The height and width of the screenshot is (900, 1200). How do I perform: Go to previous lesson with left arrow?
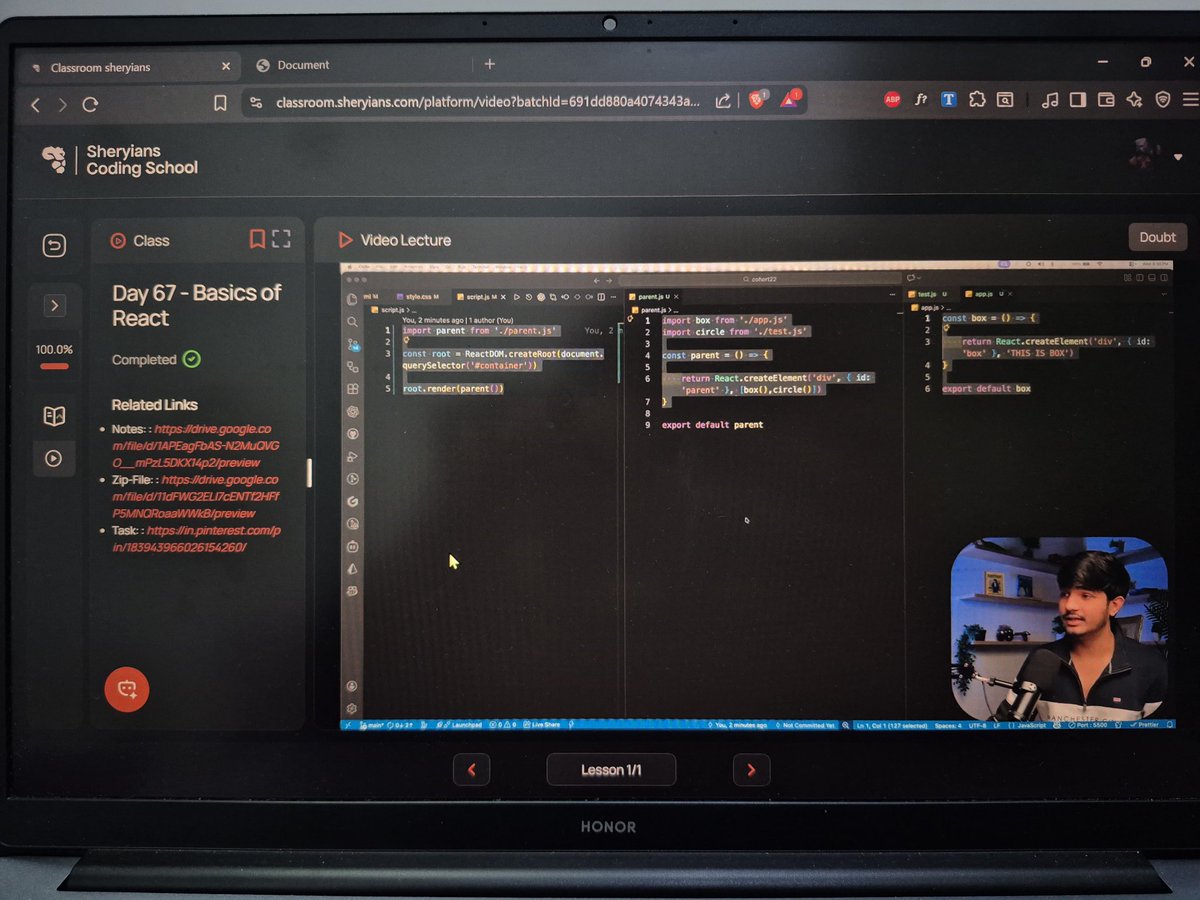pos(472,770)
